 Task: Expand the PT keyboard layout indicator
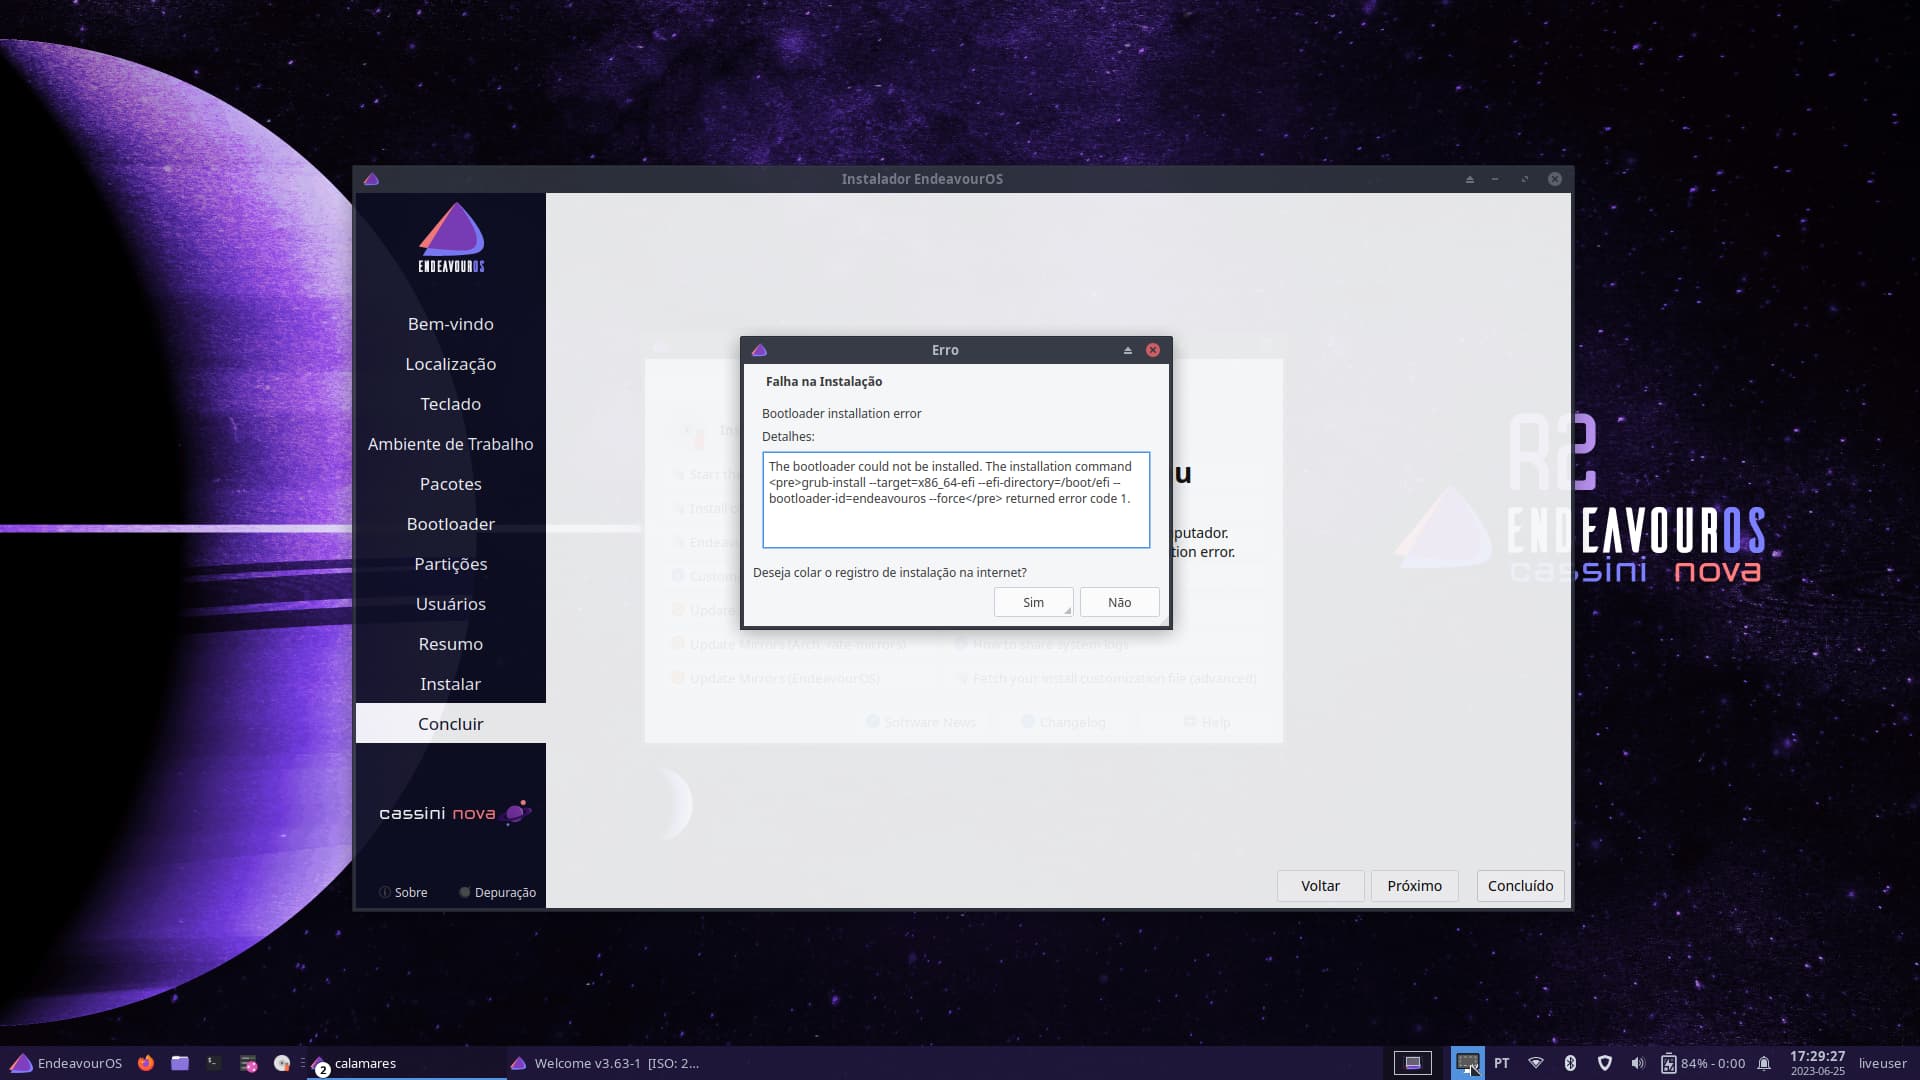(1501, 1063)
